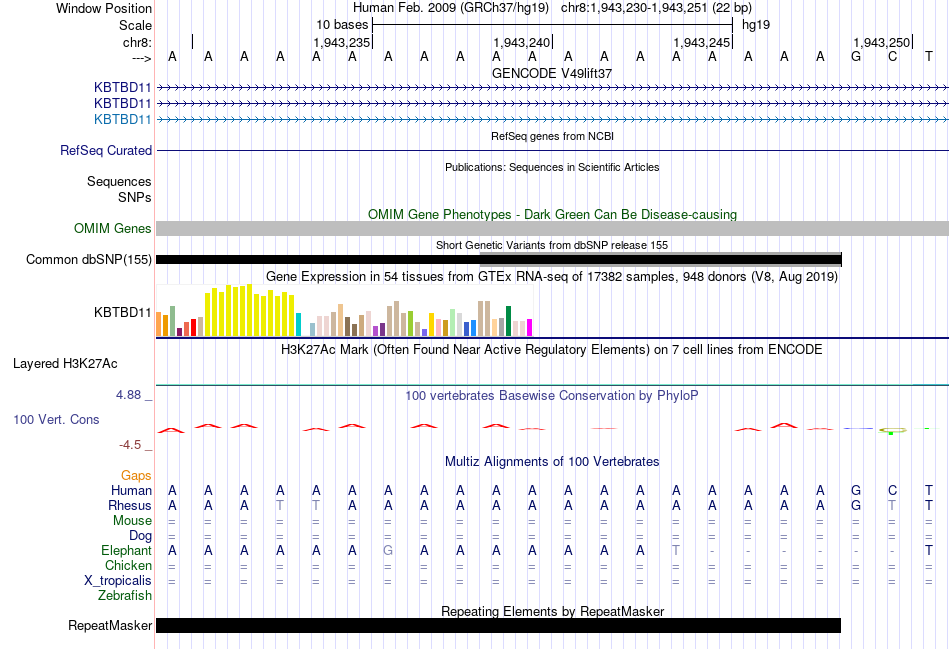Viewport: 950px width, 649px height.
Task: Click the 100 Vert. Cons label
Action: click(x=56, y=419)
